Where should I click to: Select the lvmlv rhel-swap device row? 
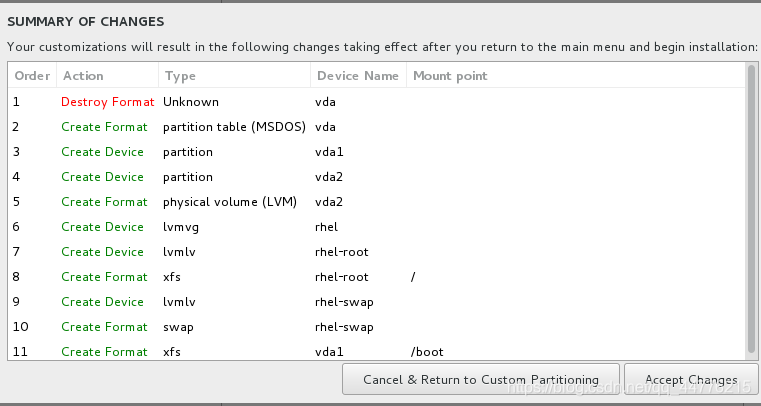point(377,302)
